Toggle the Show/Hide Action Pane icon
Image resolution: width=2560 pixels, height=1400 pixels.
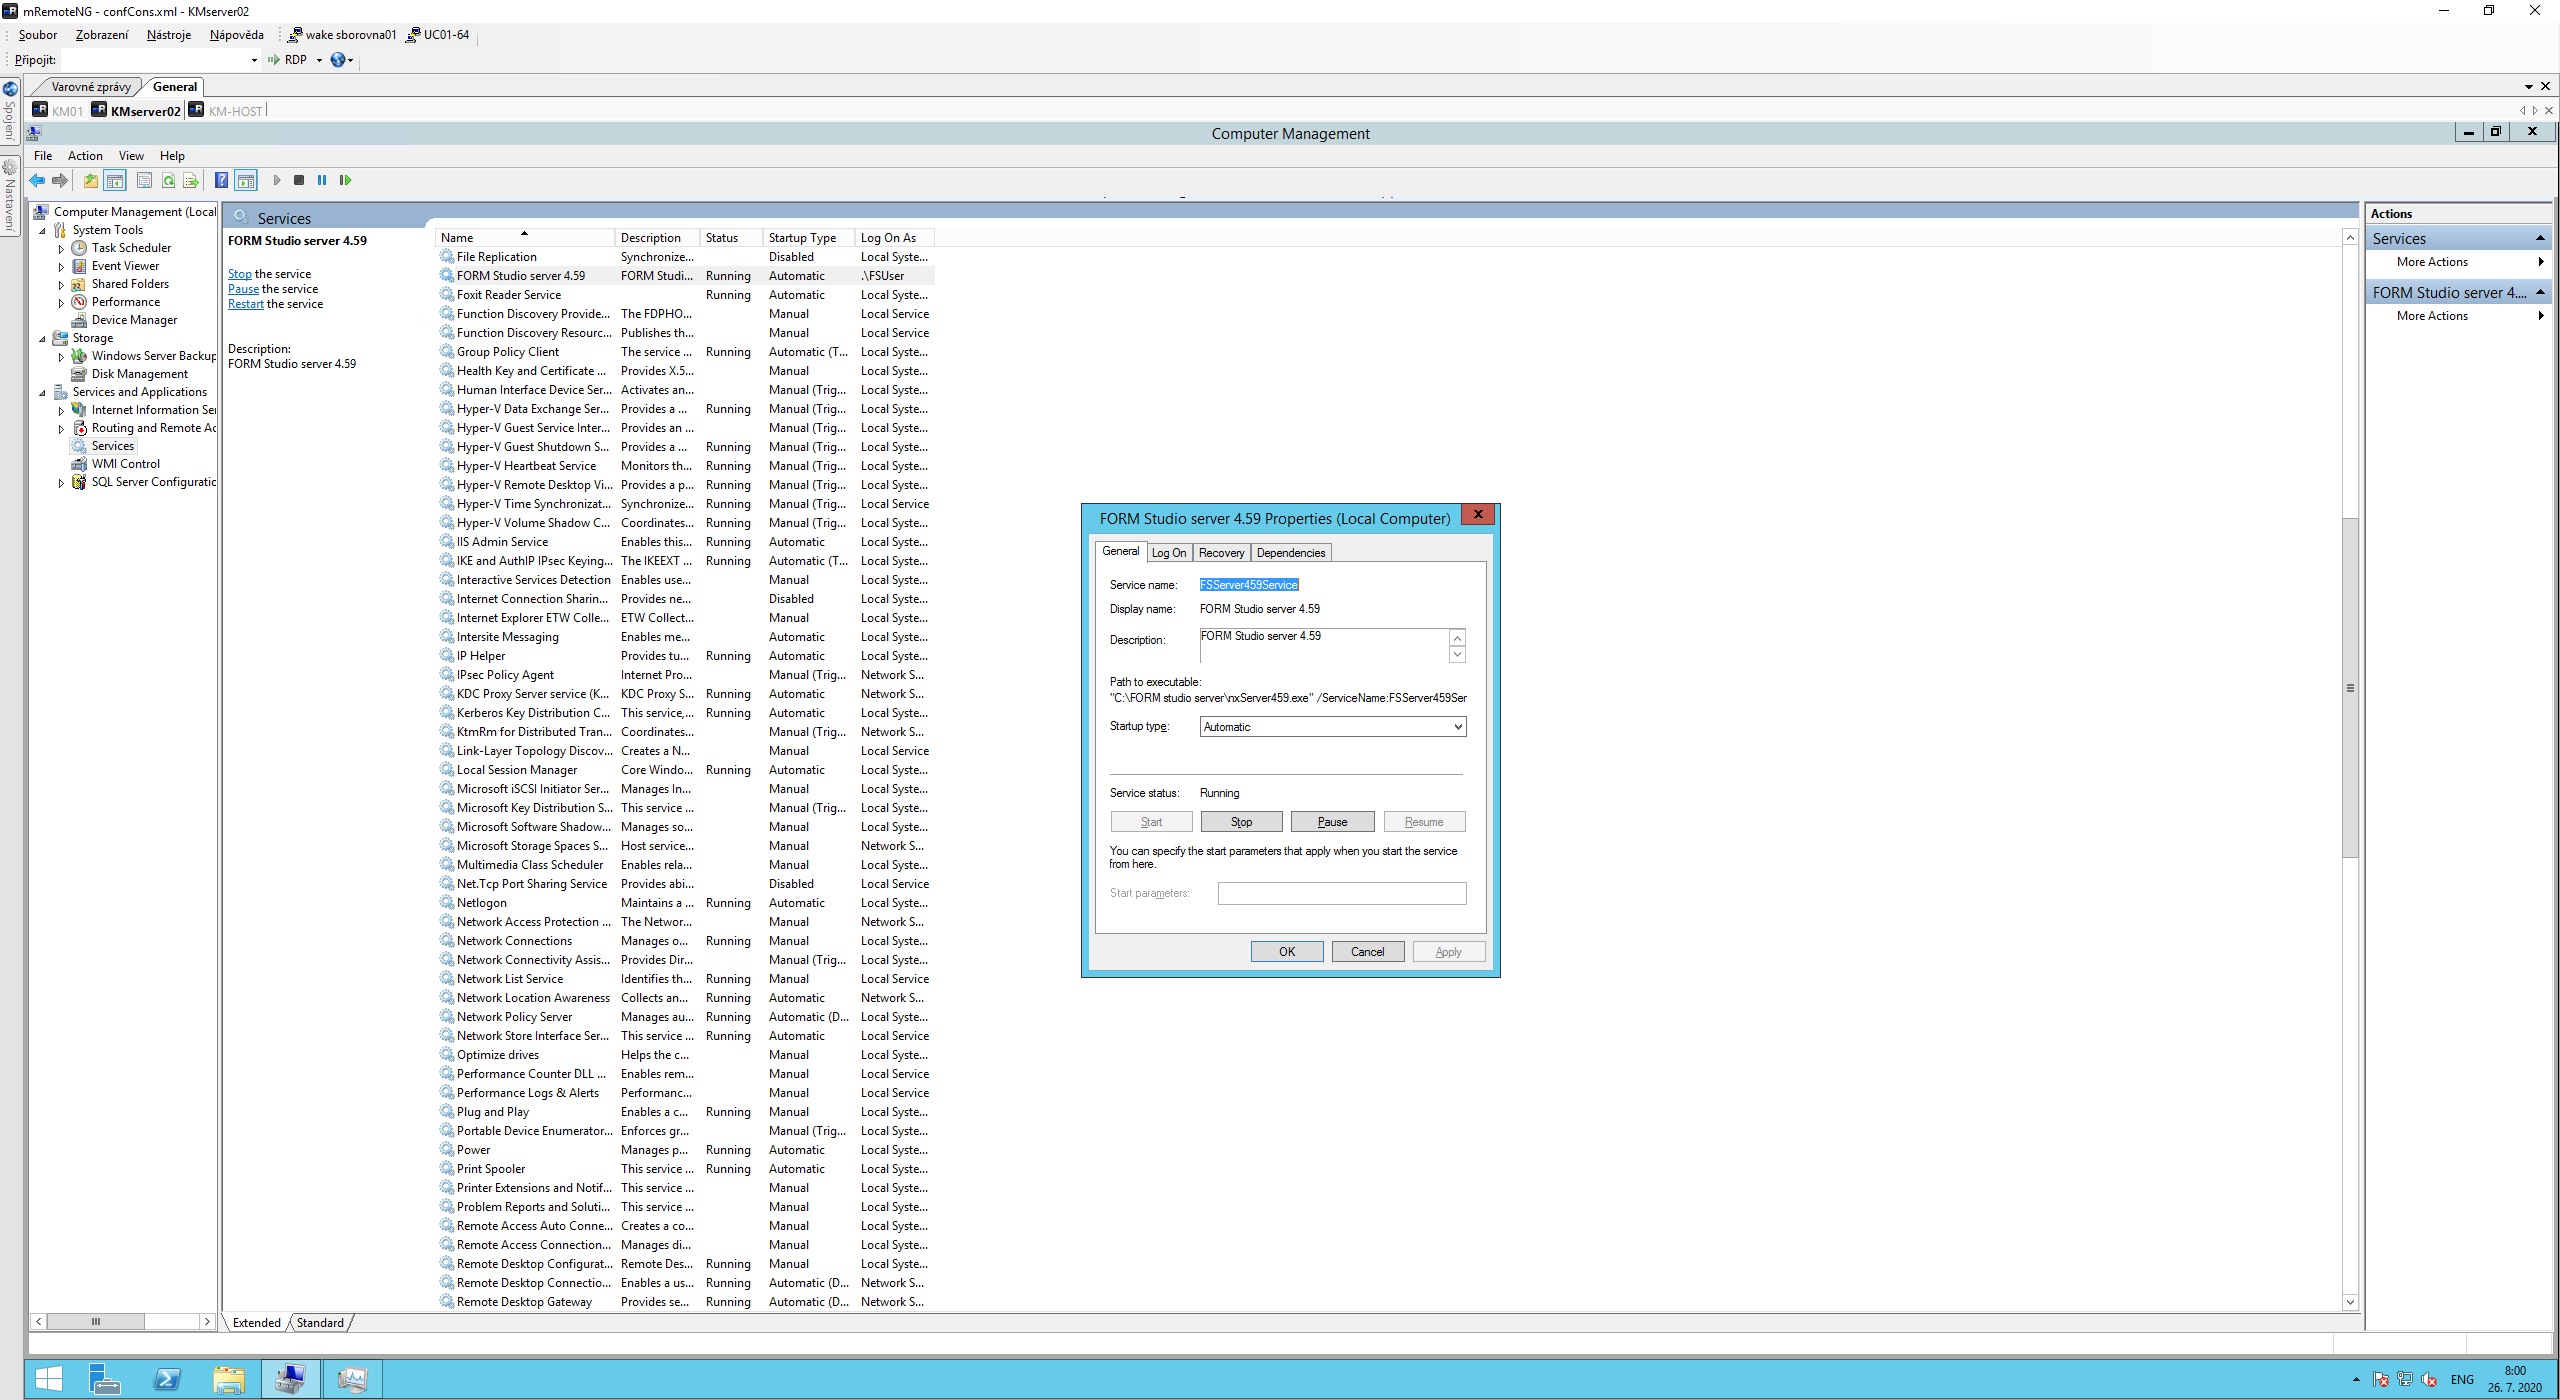pyautogui.click(x=246, y=181)
